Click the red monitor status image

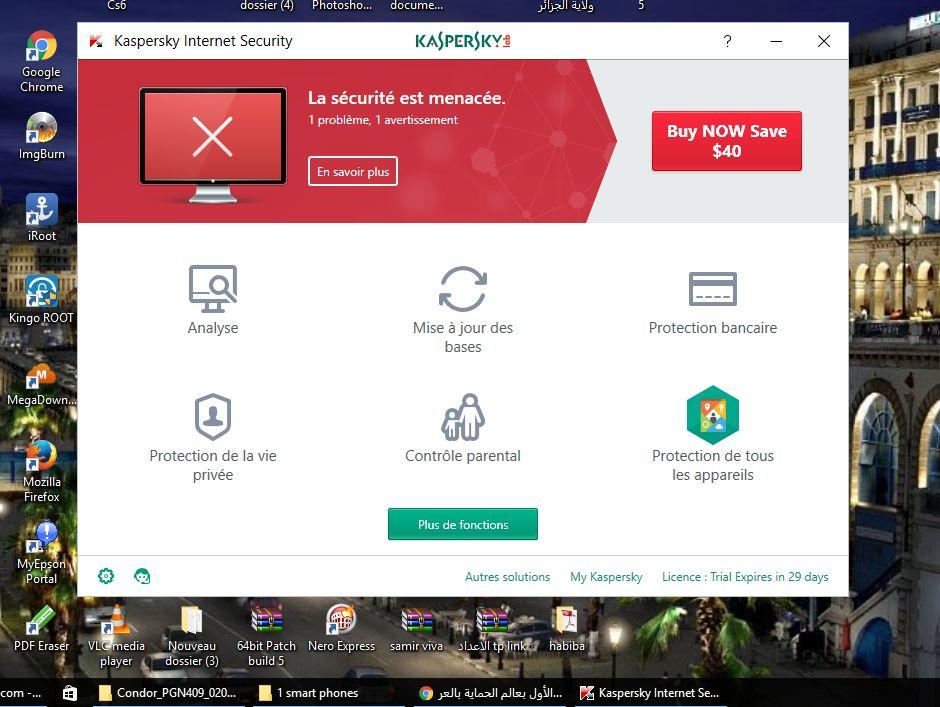[x=213, y=145]
